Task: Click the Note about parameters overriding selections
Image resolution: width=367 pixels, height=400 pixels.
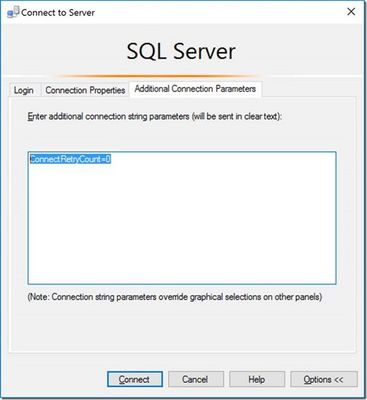Action: 175,297
